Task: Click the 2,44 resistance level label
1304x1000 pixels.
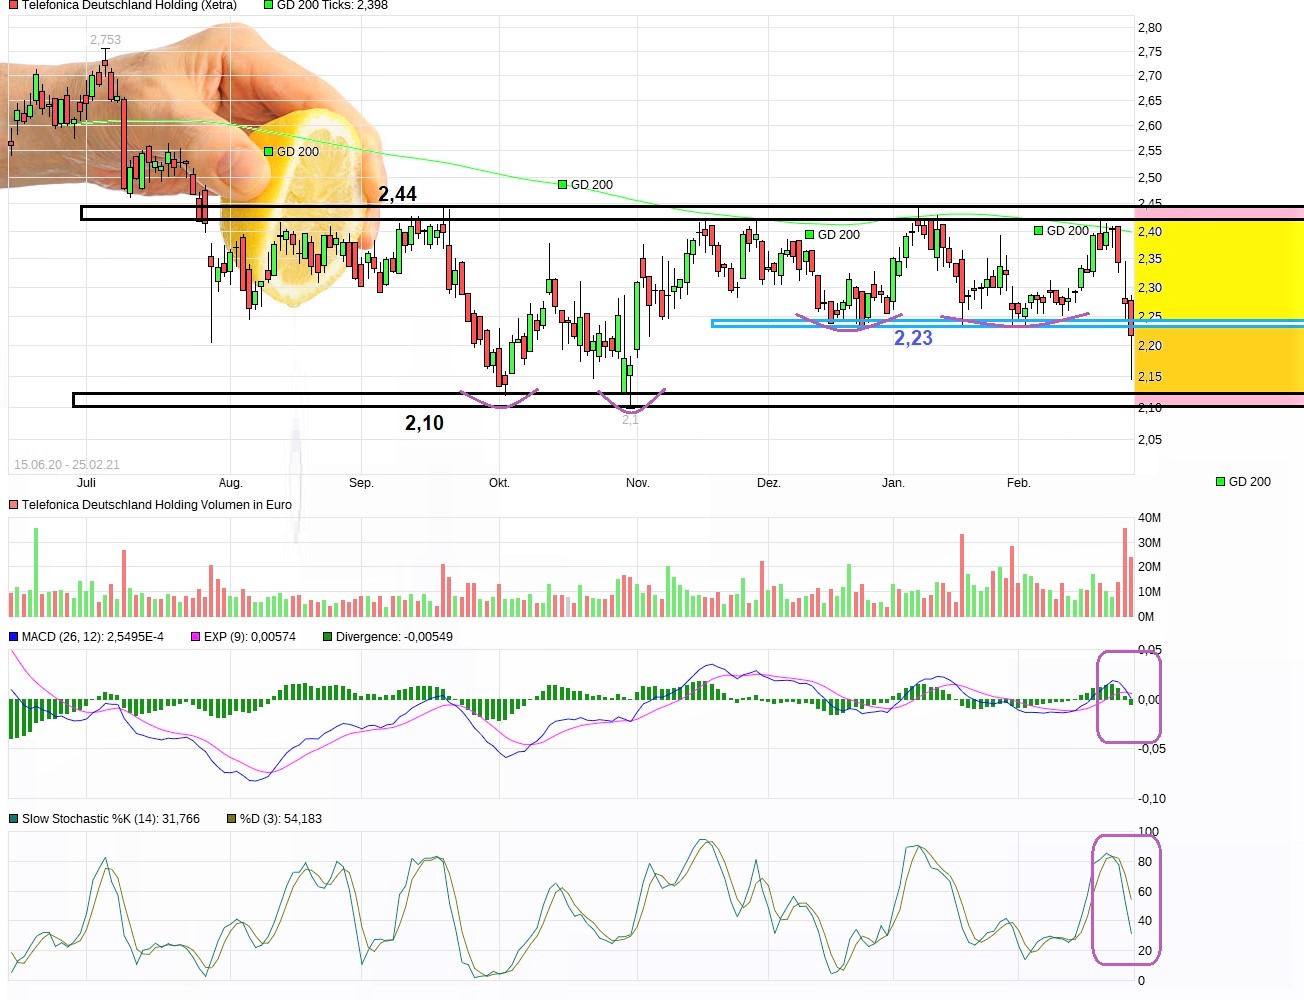Action: coord(399,194)
